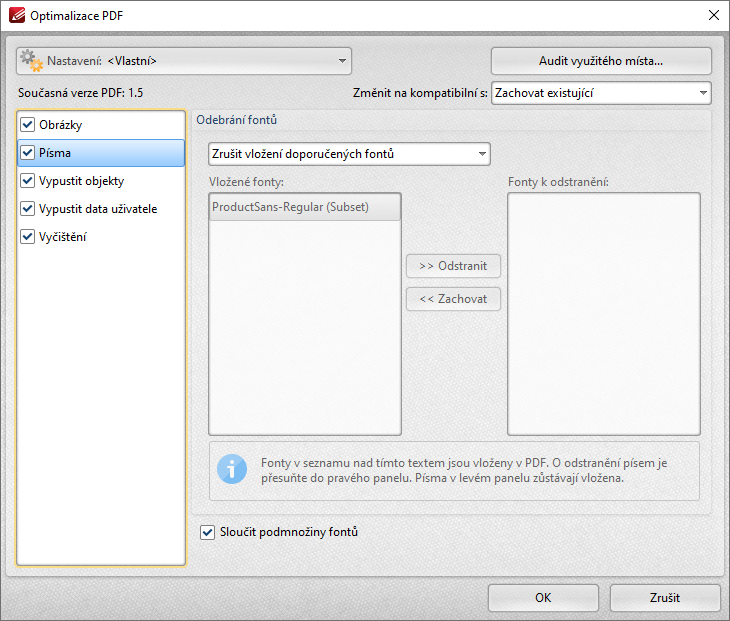
Task: Cancel with the Zrušit button
Action: click(x=665, y=598)
